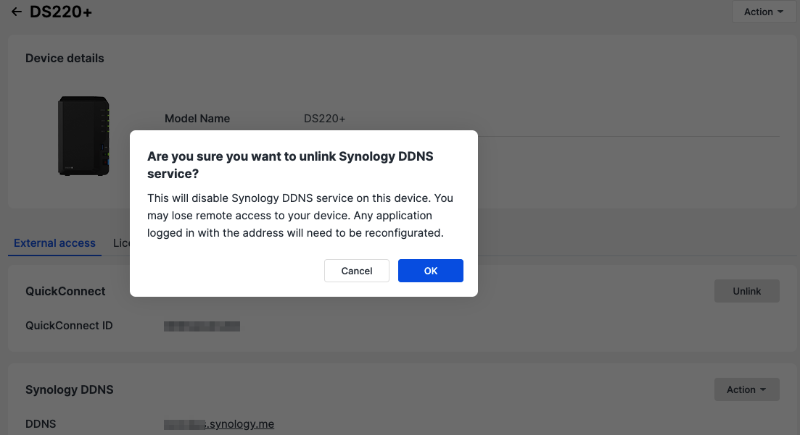
Task: Click the DS220+ NAS device image
Action: [83, 134]
